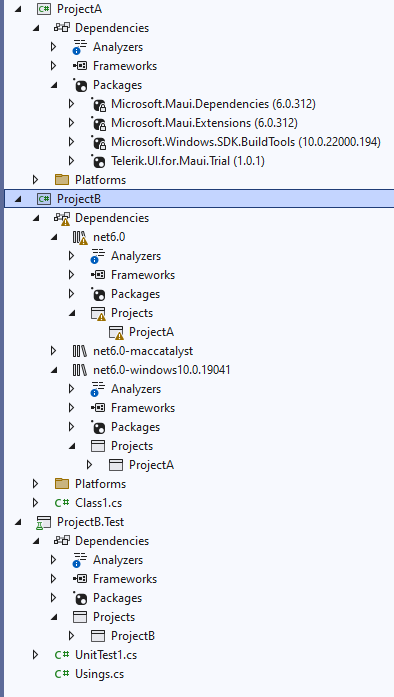This screenshot has height=697, width=394.
Task: Click the Platforms folder icon under ProjectB
Action: (62, 484)
